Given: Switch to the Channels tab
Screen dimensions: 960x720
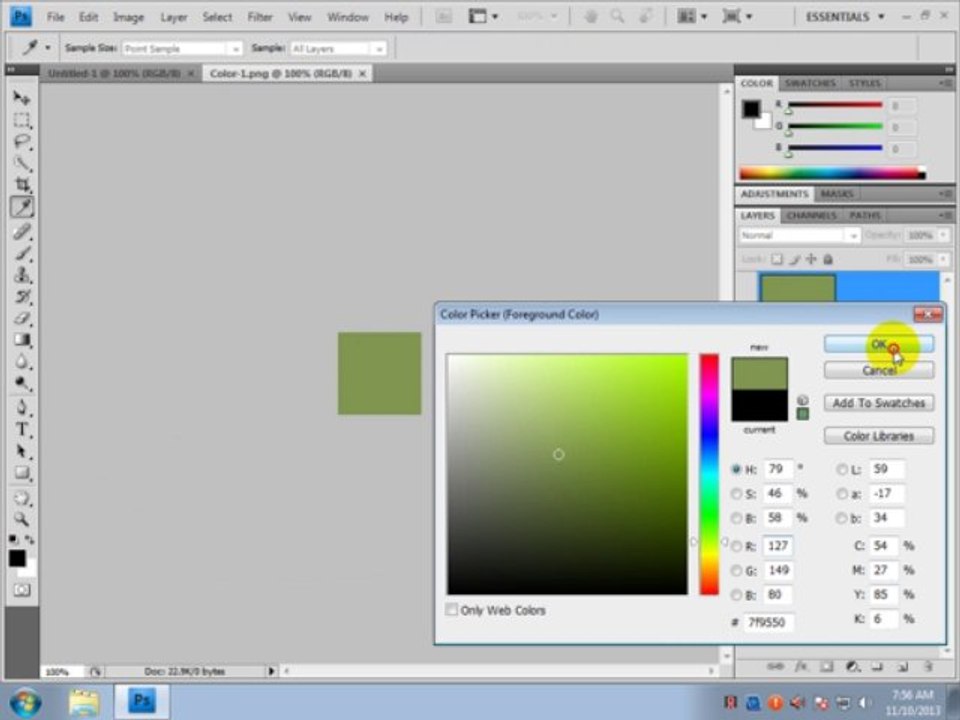Looking at the screenshot, I should click(811, 216).
